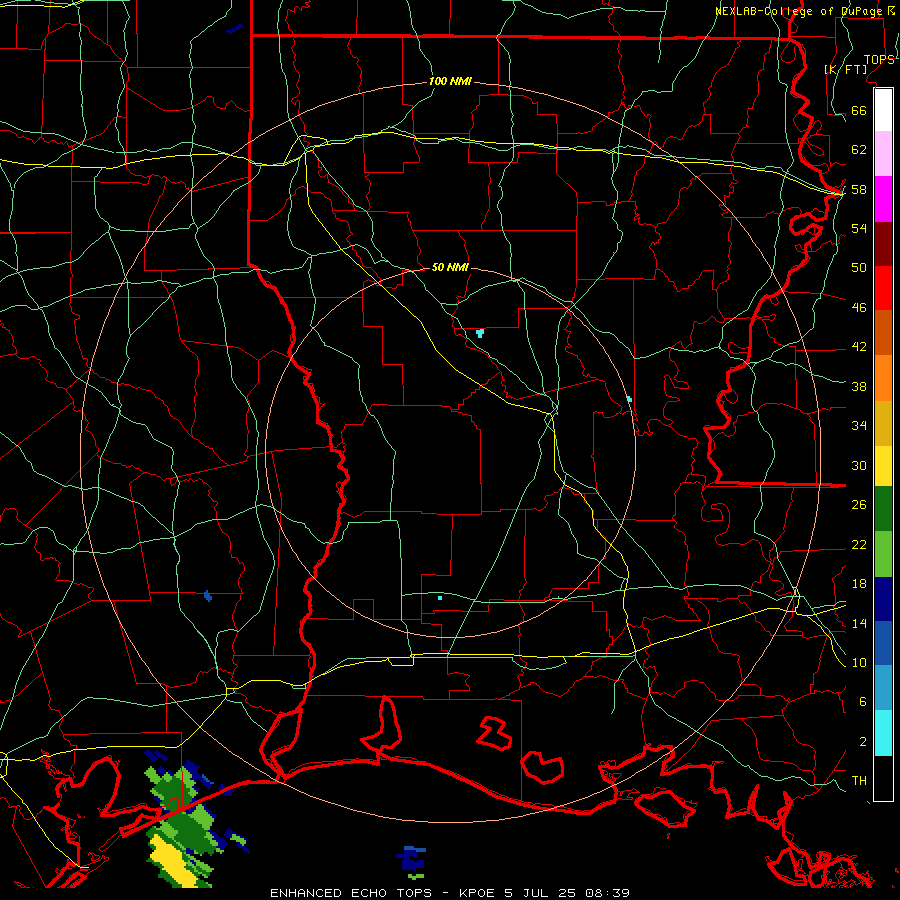Select the dark red legend swatch
This screenshot has height=900, width=900.
tap(883, 244)
